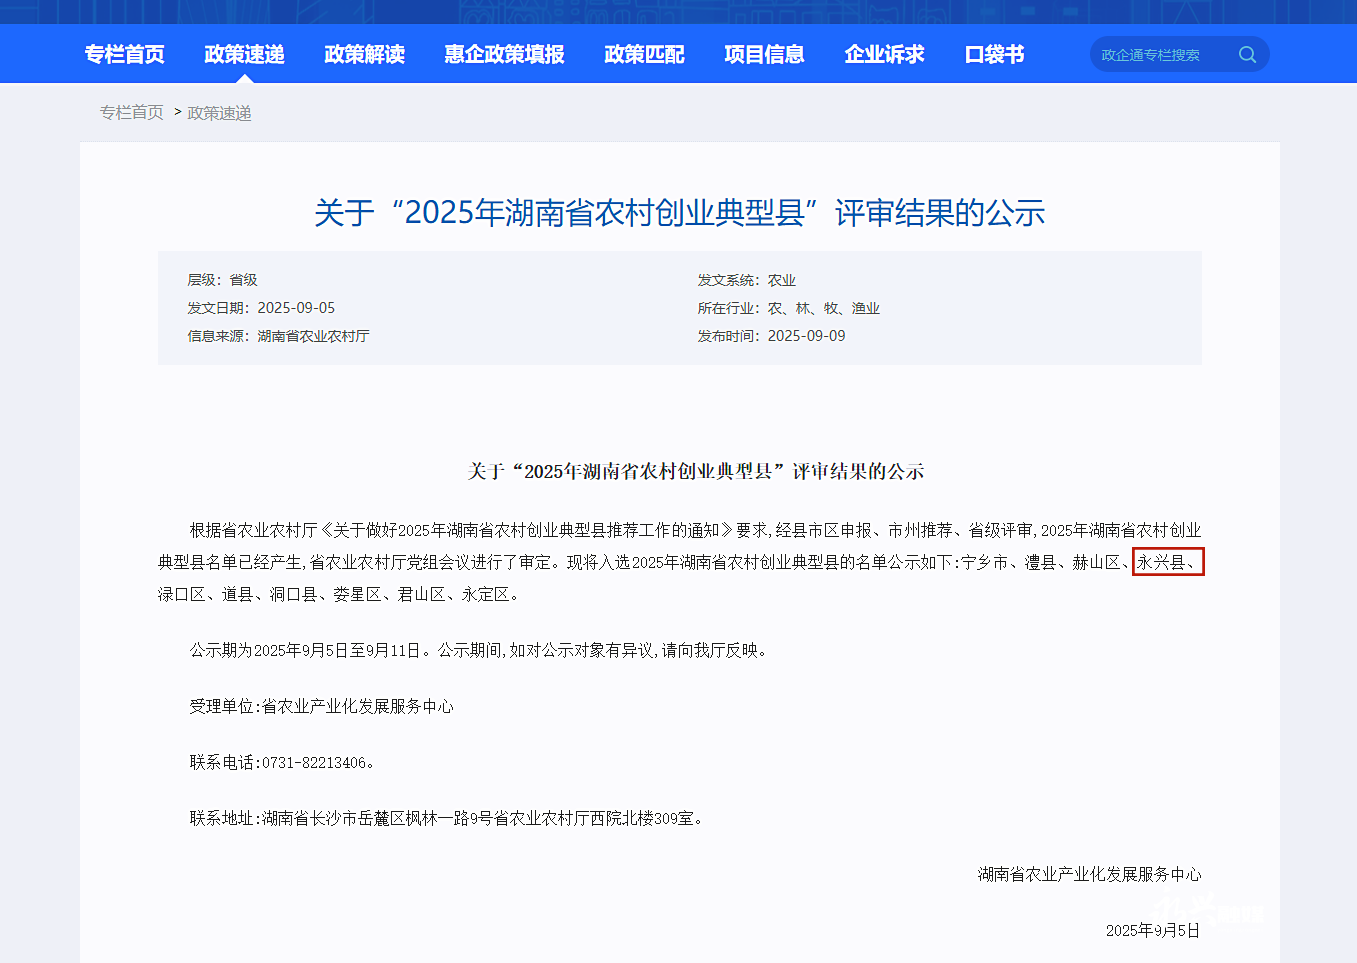The height and width of the screenshot is (963, 1357).
Task: Go to the 政策解读 section
Action: point(364,55)
